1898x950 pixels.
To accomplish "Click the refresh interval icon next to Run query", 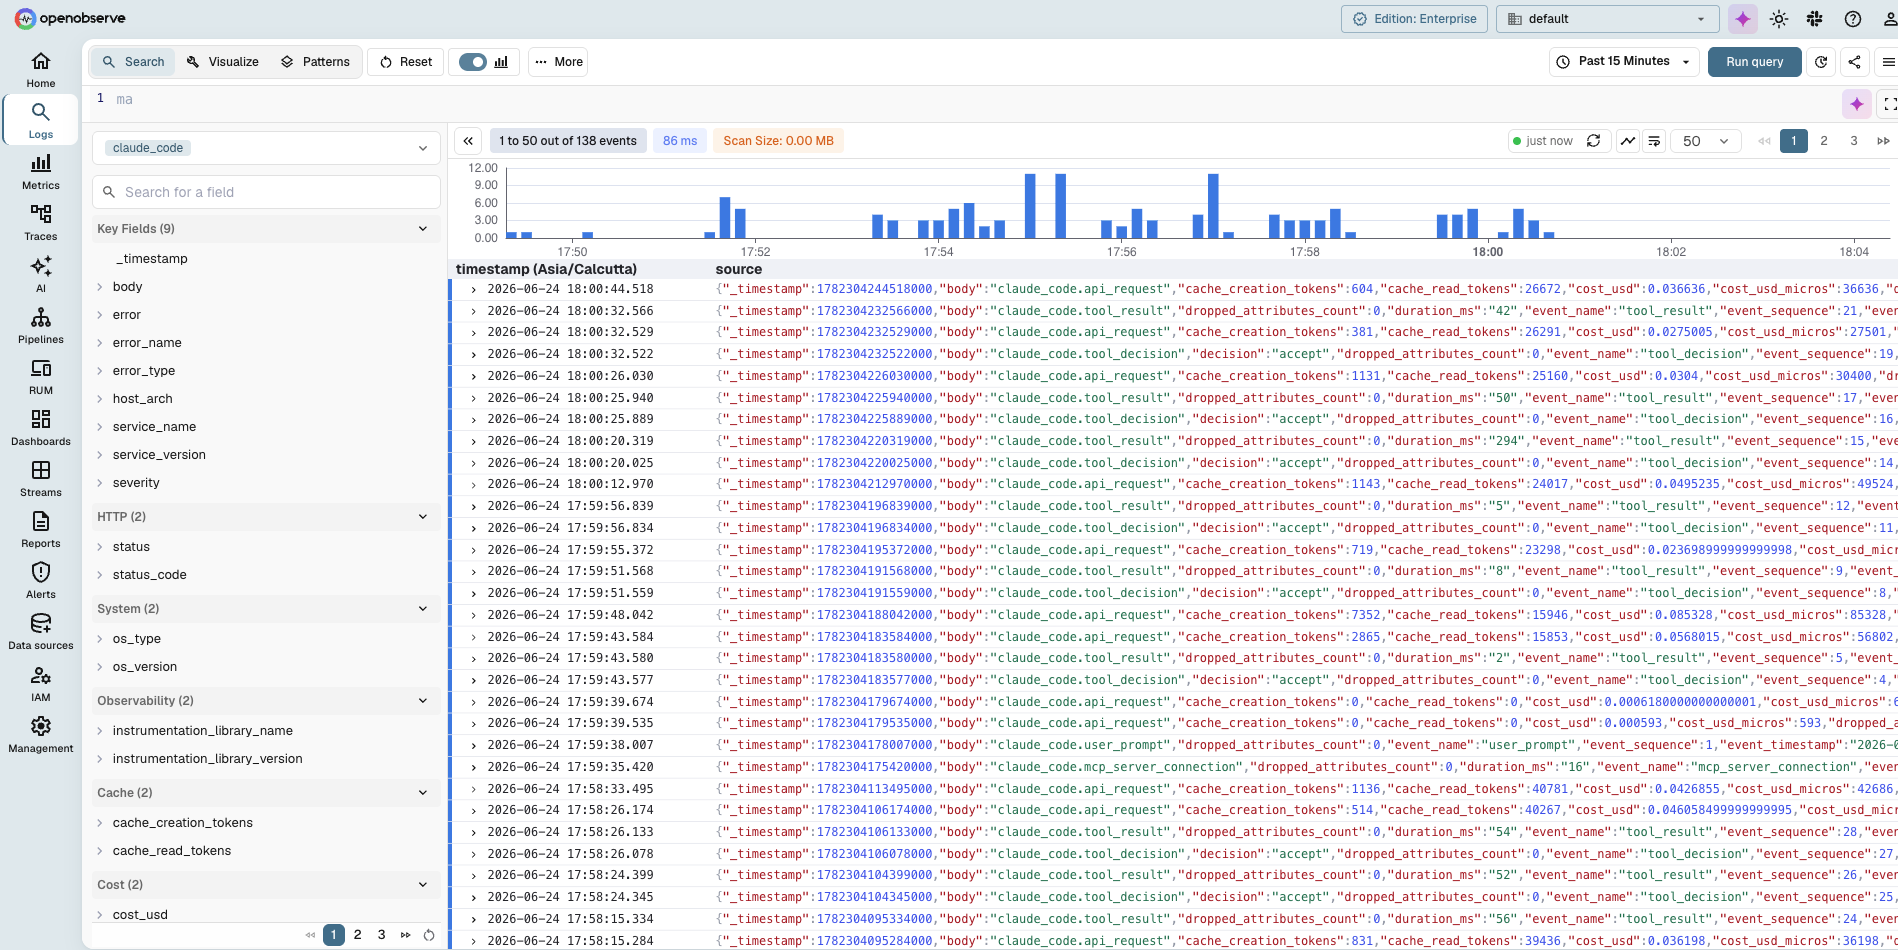I will 1821,62.
